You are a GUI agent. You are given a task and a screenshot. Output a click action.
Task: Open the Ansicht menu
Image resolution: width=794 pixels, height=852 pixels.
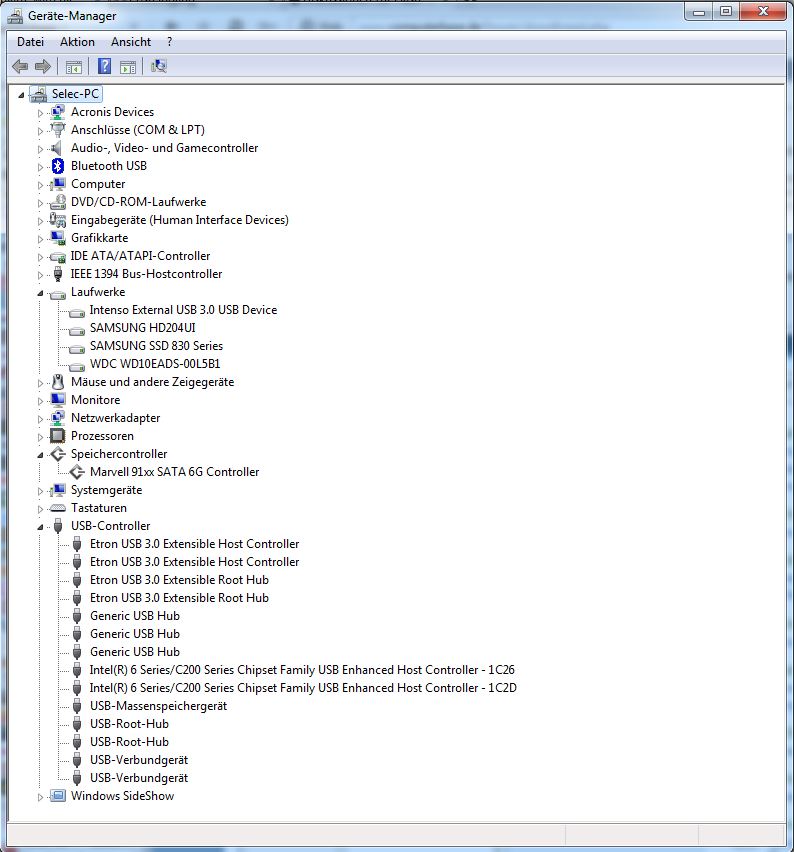point(131,42)
